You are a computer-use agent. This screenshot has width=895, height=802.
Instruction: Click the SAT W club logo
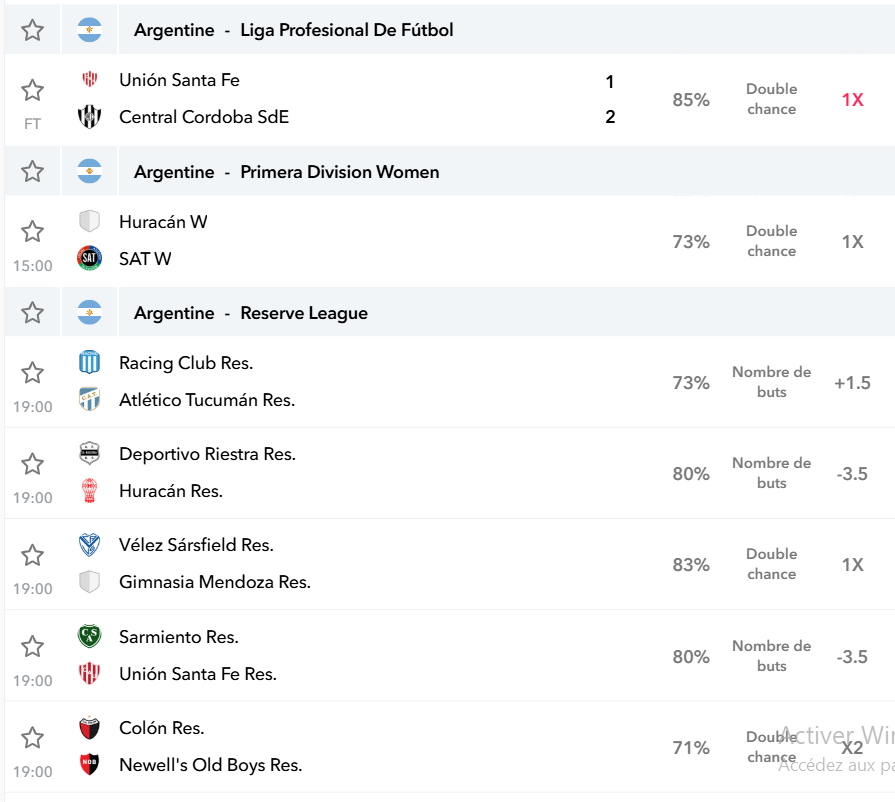tap(90, 258)
